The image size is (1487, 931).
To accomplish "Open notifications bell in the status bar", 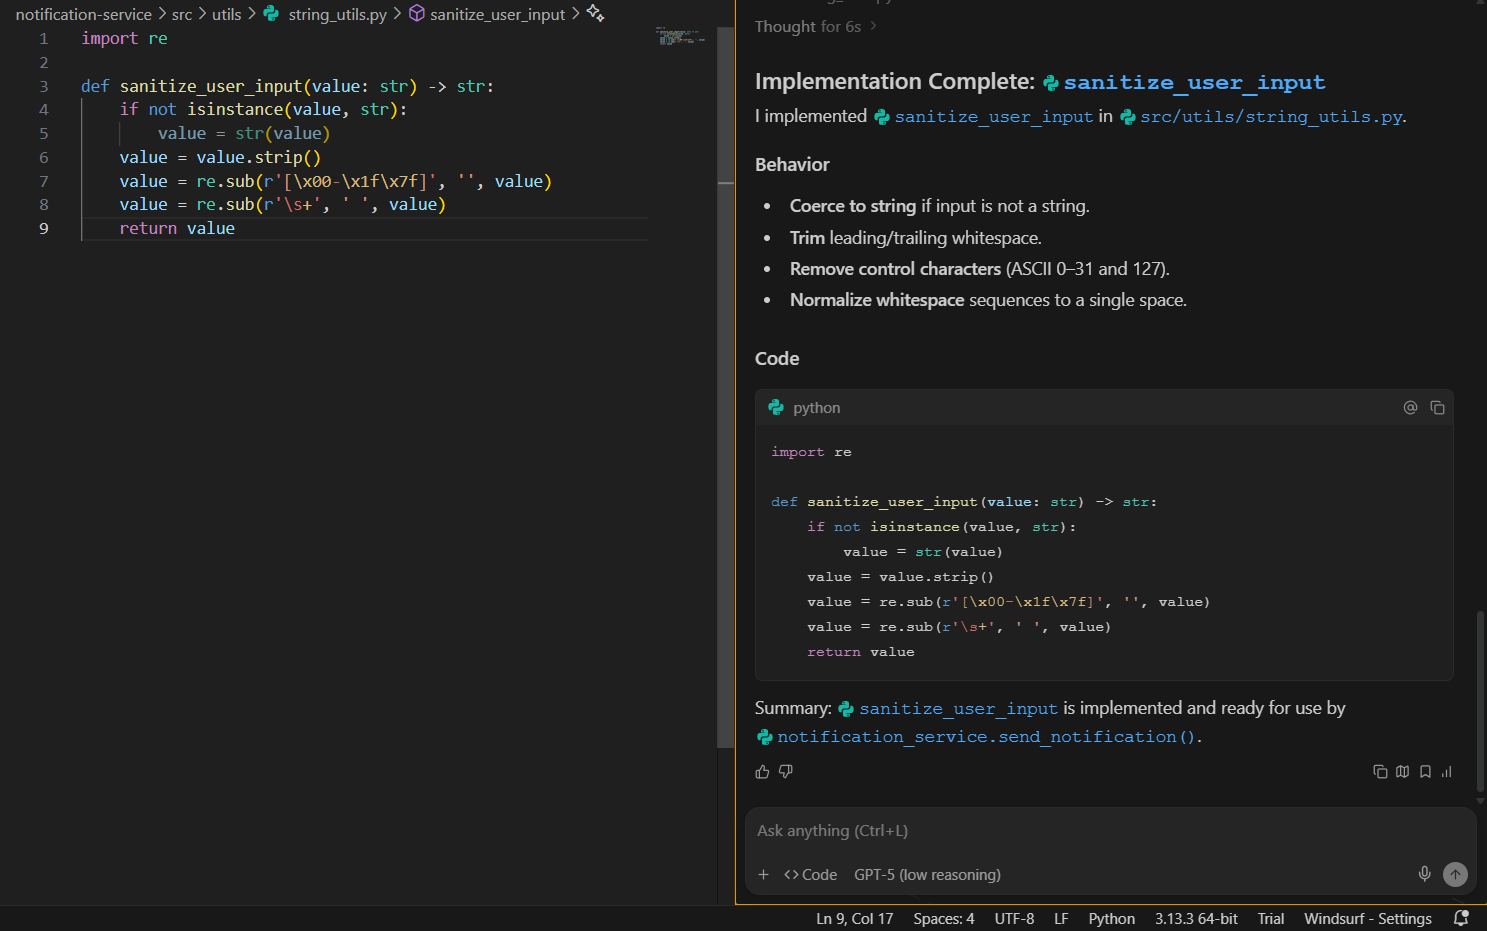I will [1460, 917].
